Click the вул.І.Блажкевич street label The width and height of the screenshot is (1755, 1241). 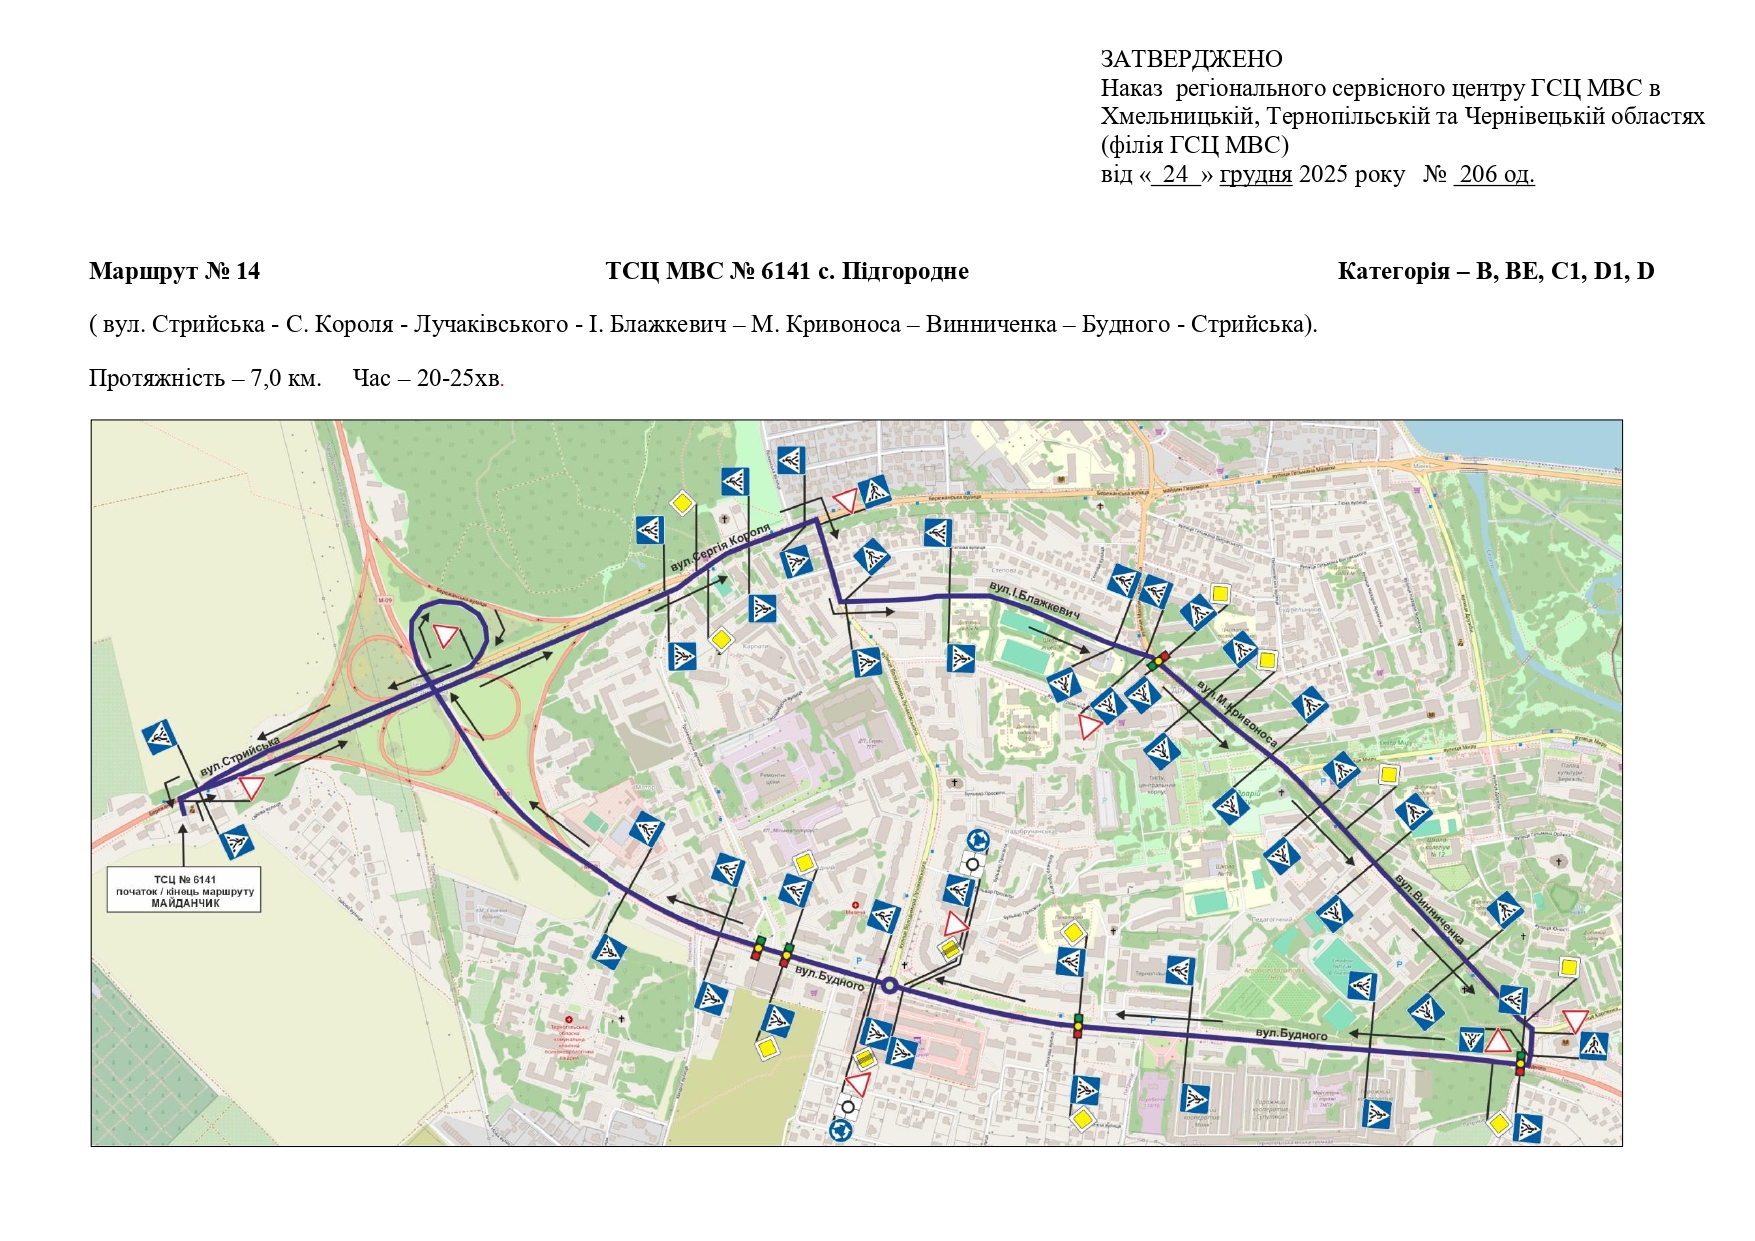(1034, 598)
